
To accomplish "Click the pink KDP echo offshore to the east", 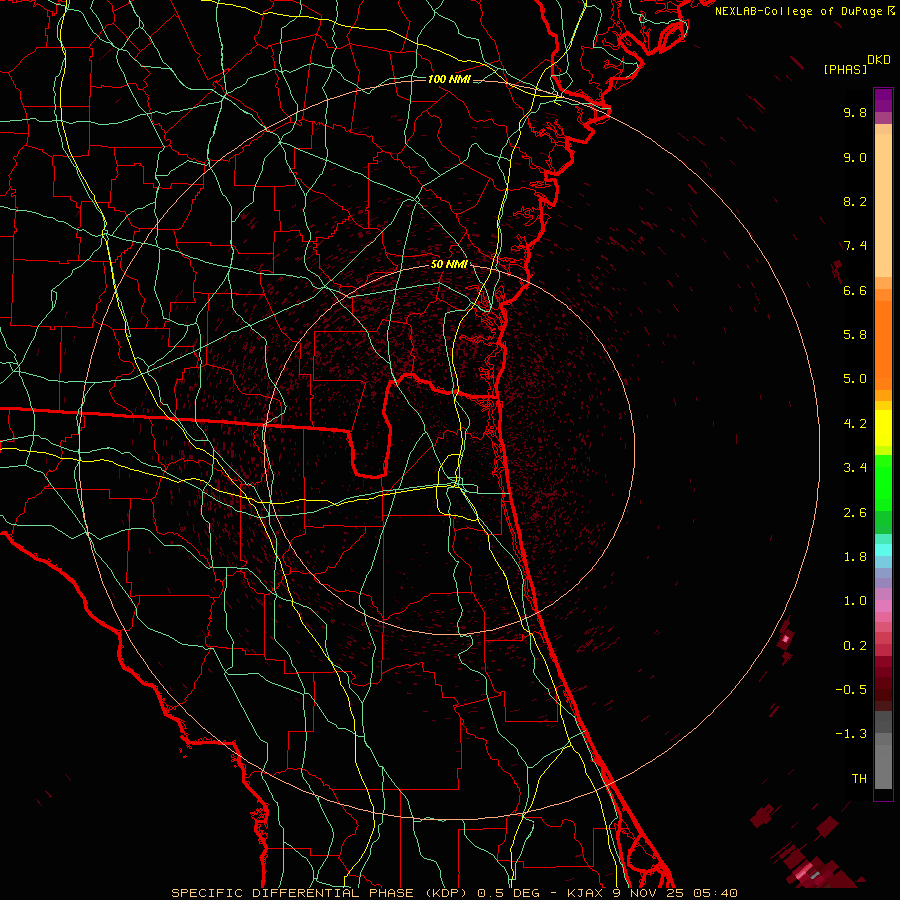I will [x=786, y=638].
